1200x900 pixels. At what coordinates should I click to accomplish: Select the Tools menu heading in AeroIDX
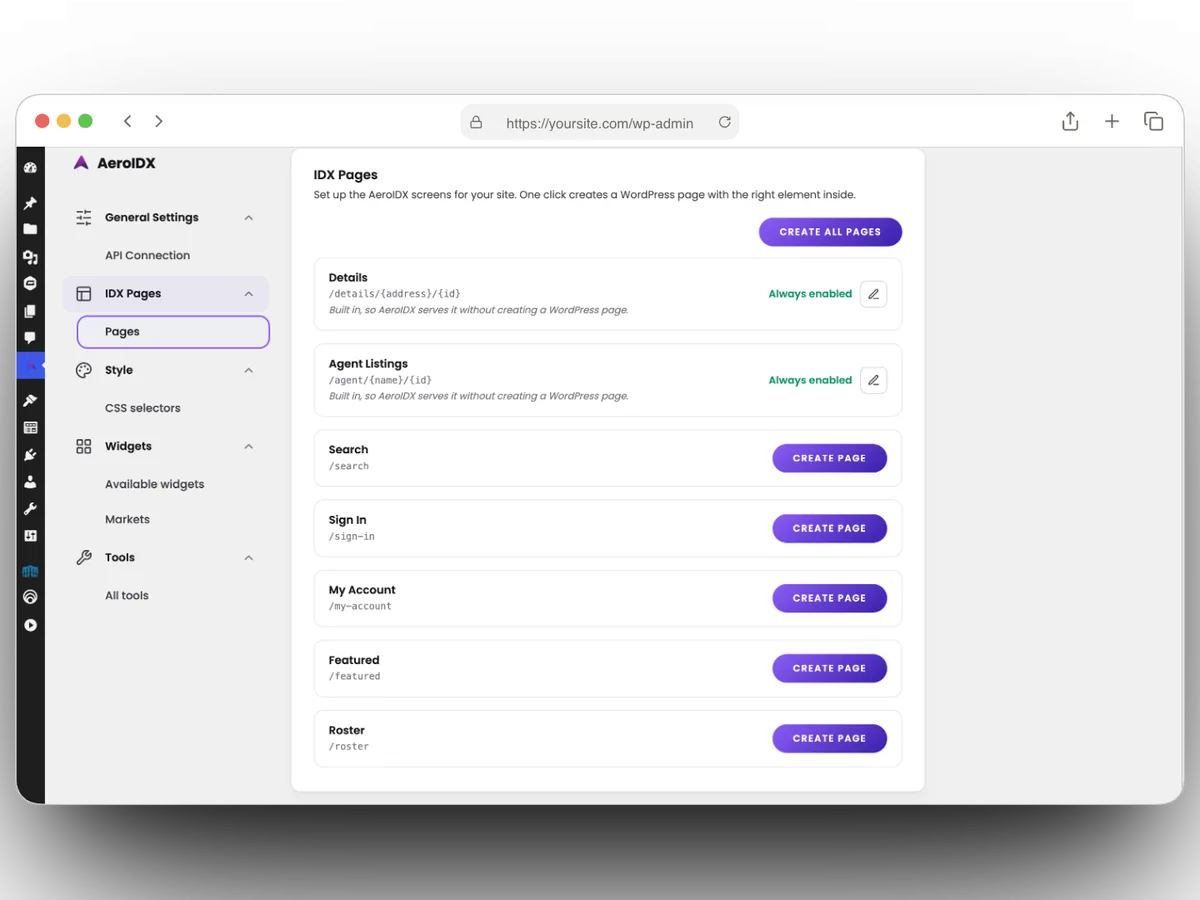click(120, 558)
